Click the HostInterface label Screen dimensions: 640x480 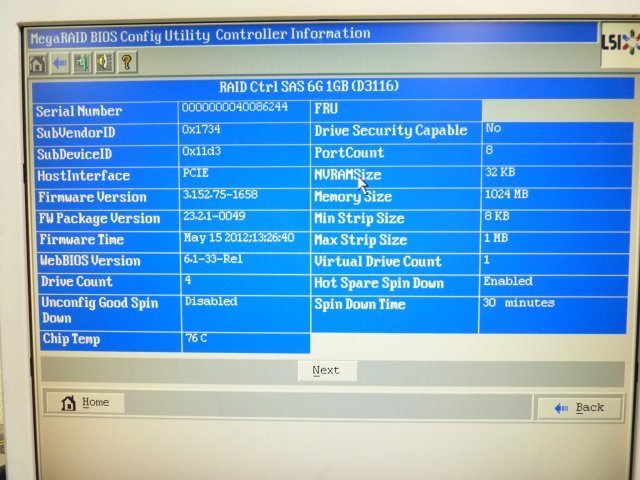pyautogui.click(x=84, y=176)
